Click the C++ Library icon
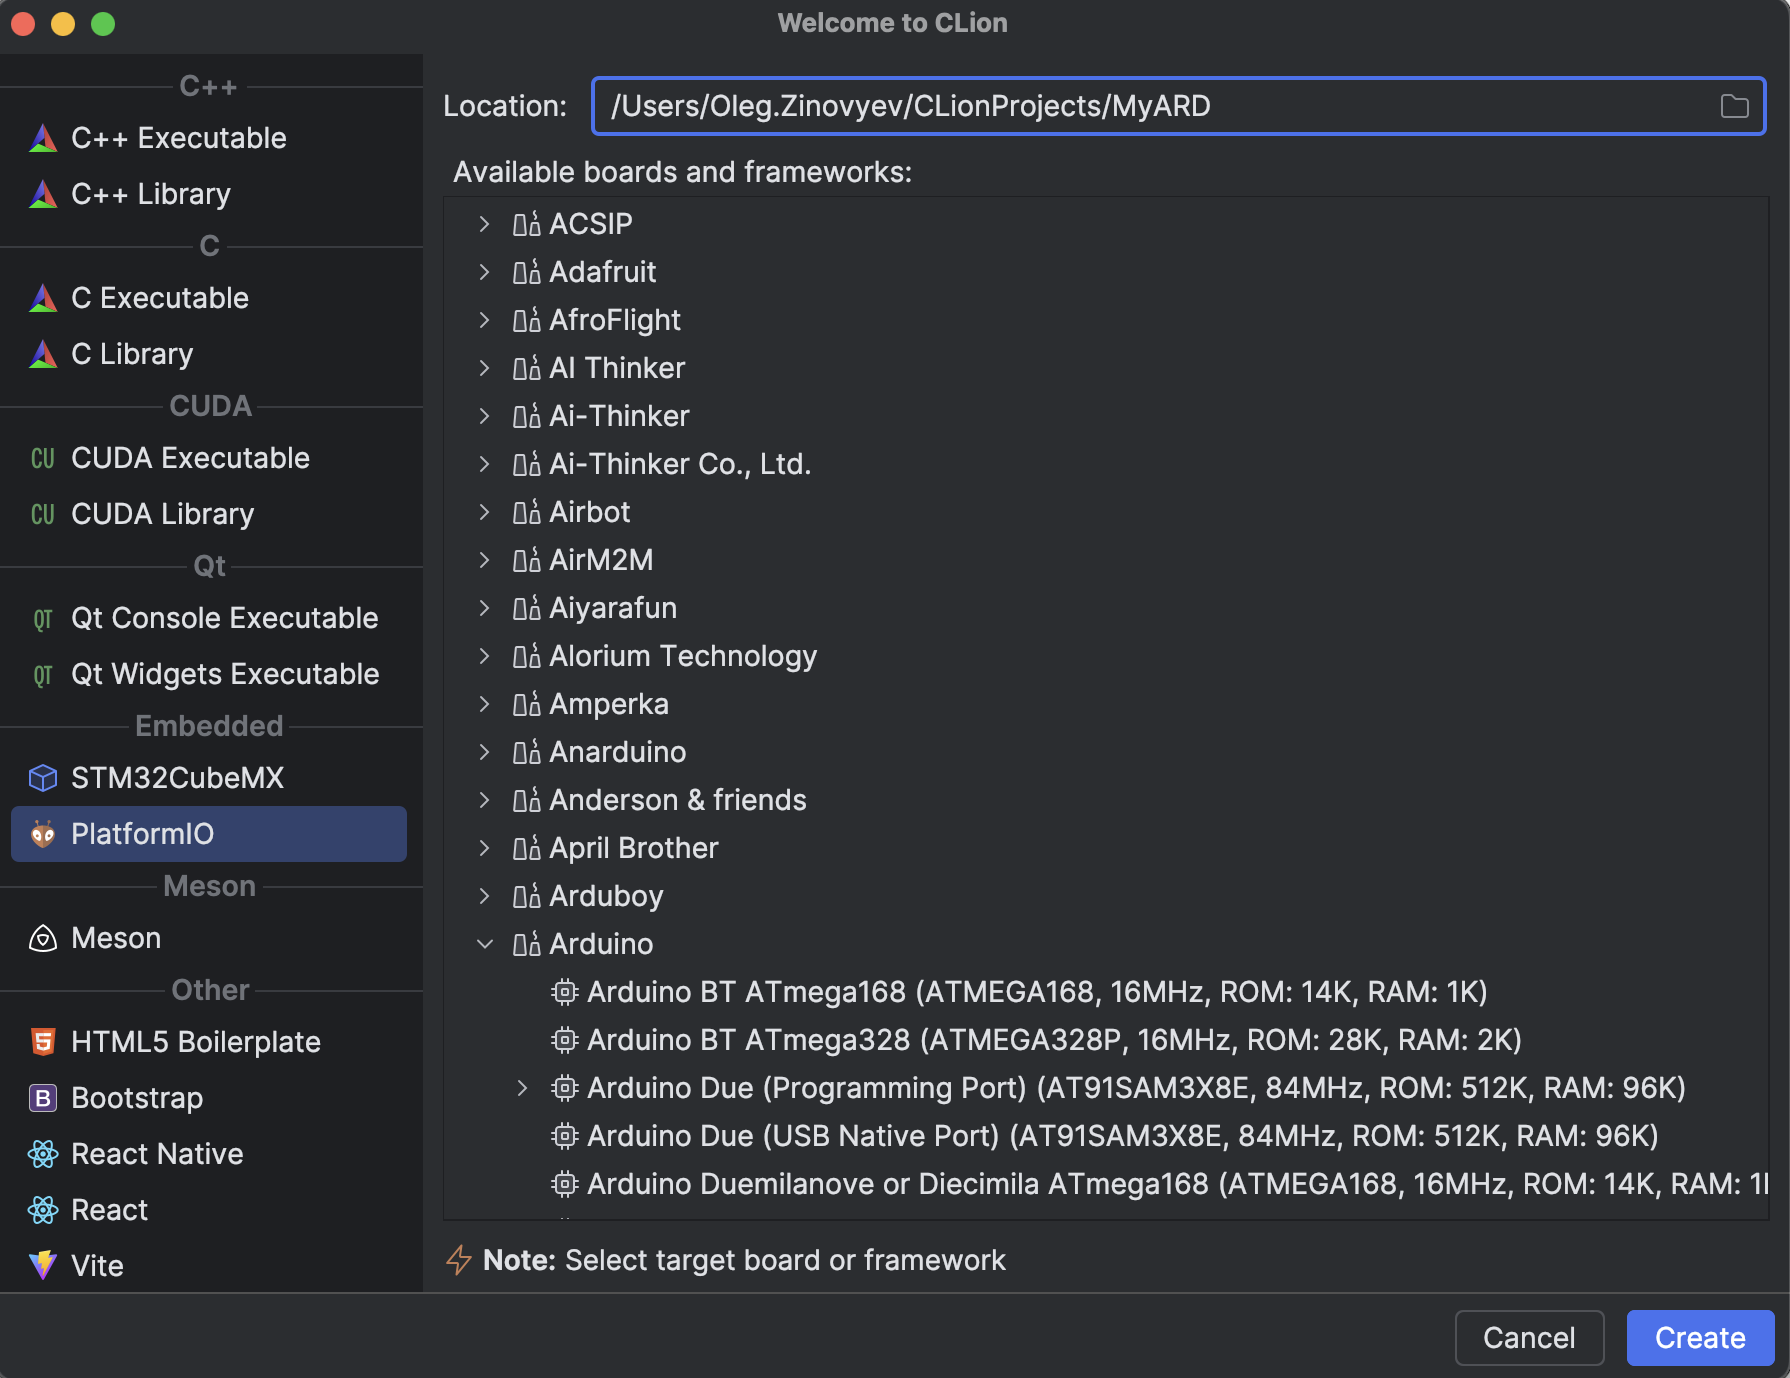 point(42,193)
